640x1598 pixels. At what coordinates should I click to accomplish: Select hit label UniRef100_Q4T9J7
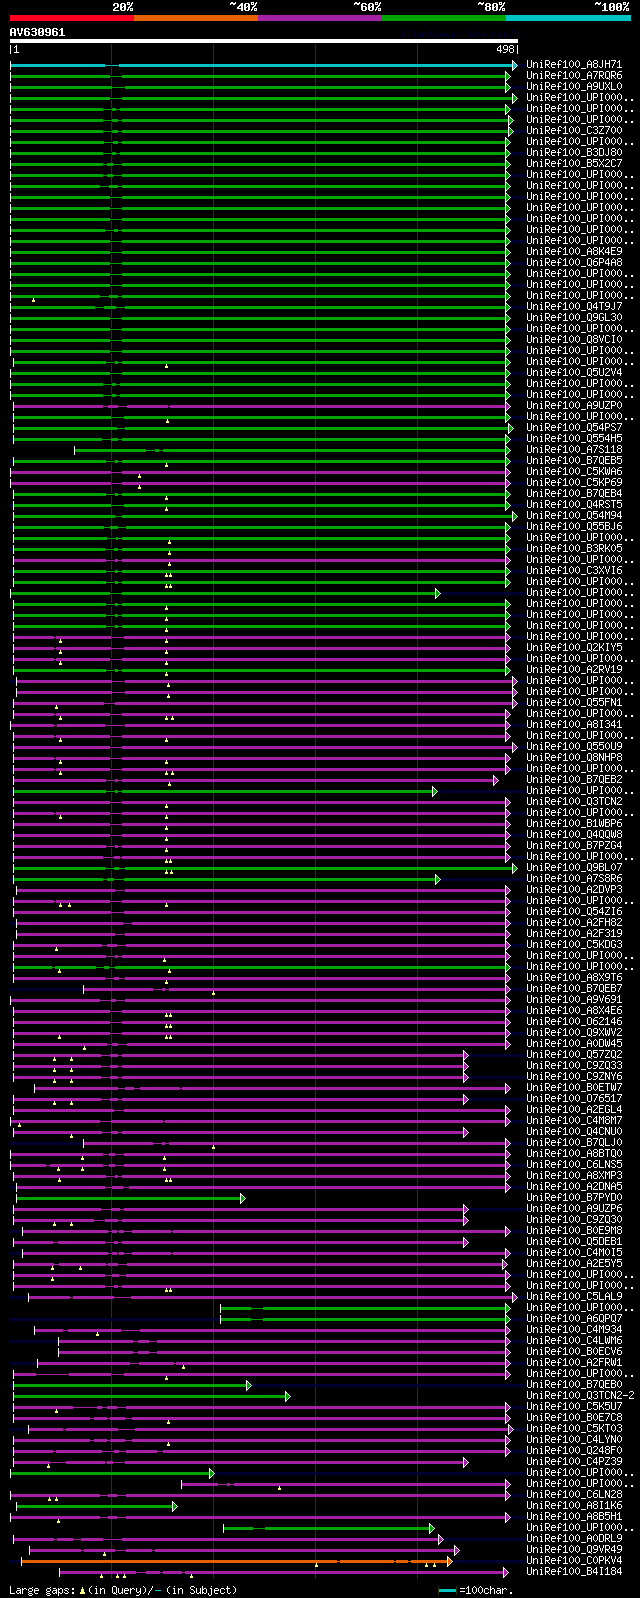point(574,307)
